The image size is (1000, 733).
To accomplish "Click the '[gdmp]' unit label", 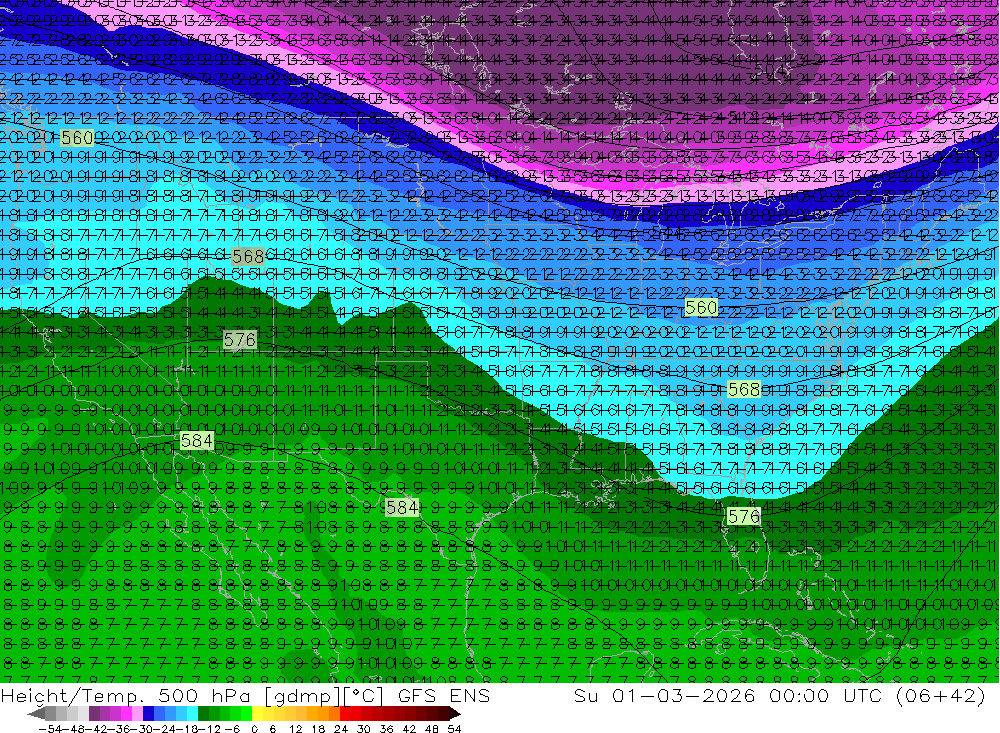I will 303,696.
